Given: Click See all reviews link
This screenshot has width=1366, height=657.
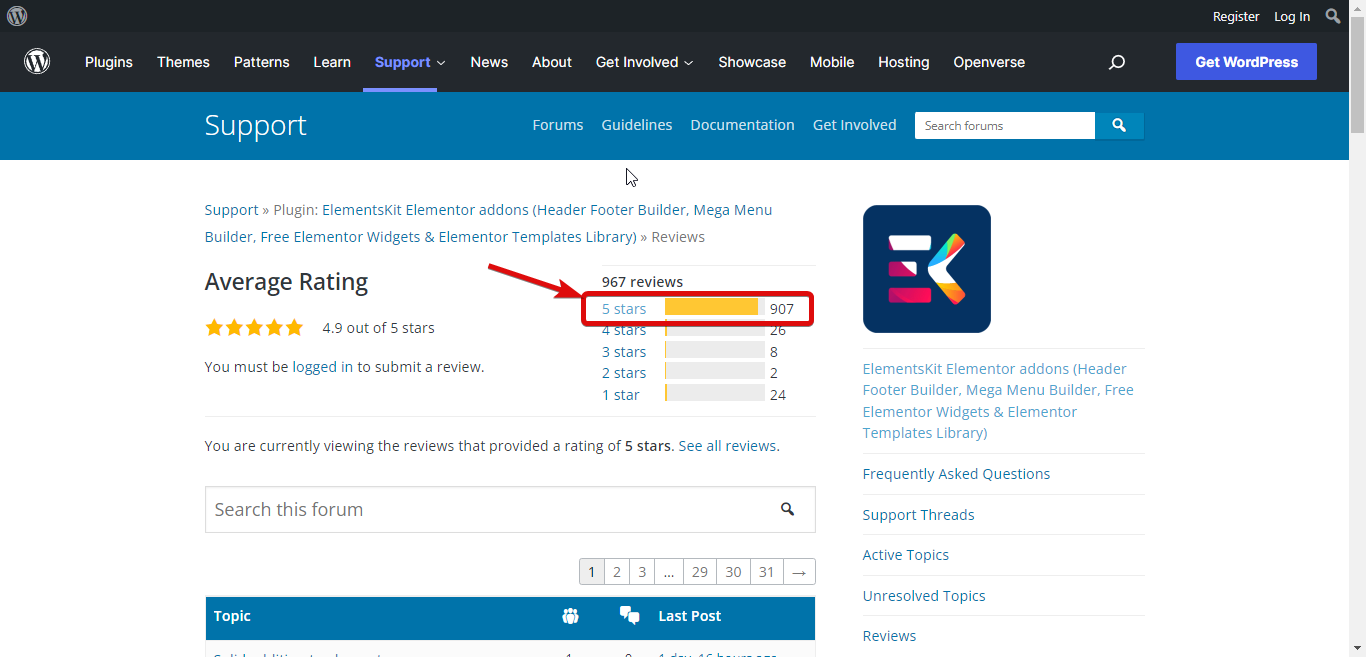Looking at the screenshot, I should [x=727, y=446].
